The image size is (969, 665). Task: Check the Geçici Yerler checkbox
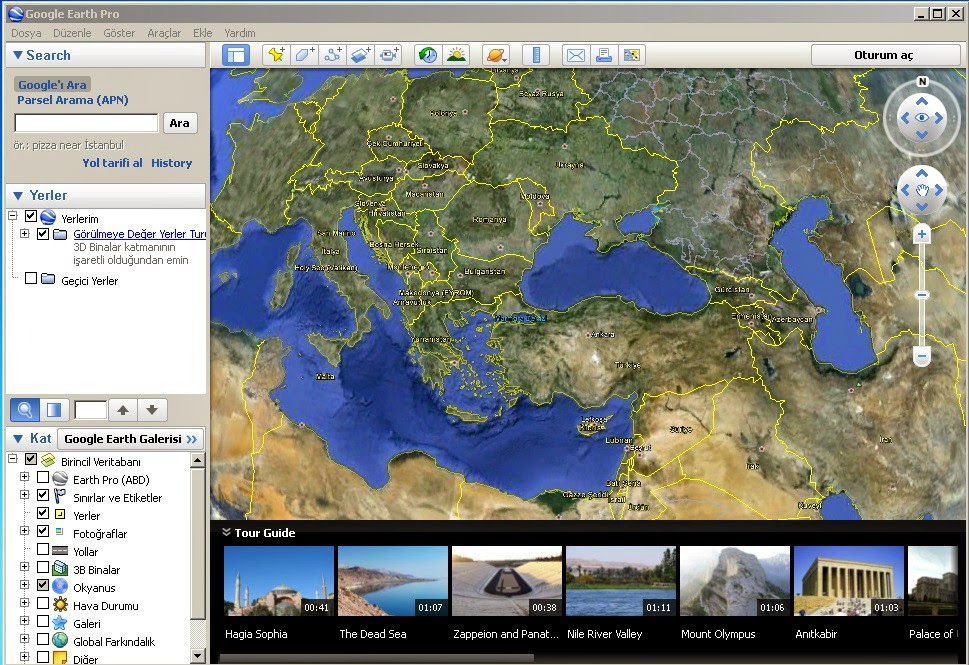click(x=31, y=278)
